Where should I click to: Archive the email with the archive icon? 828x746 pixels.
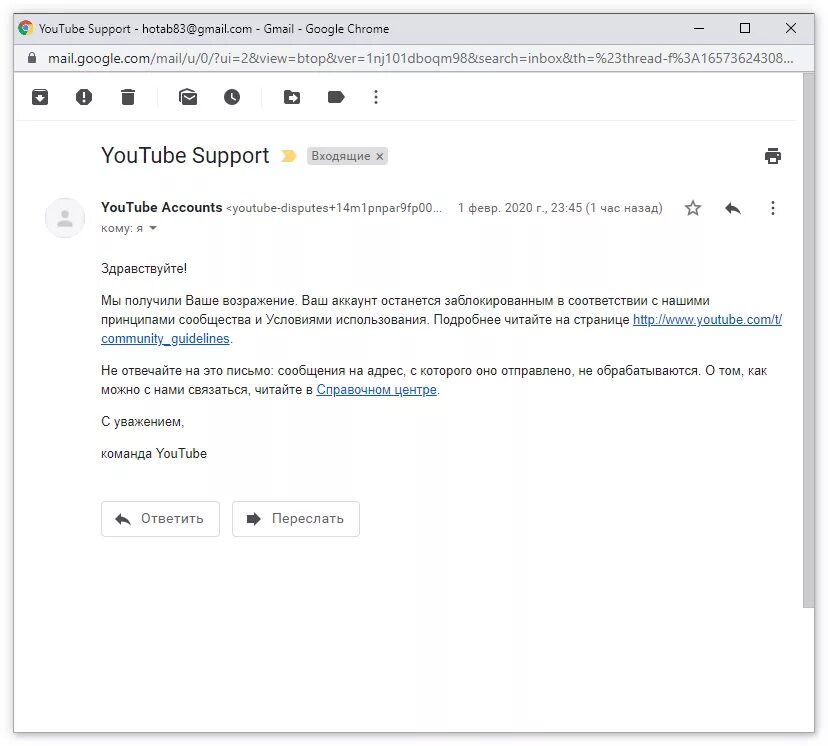40,97
